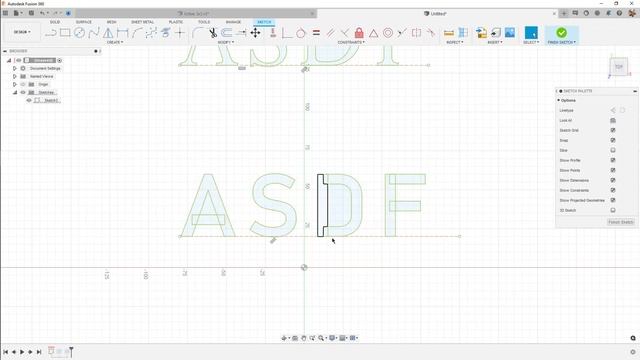640x360 pixels.
Task: Select the Trim scissors tool
Action: (x=213, y=33)
